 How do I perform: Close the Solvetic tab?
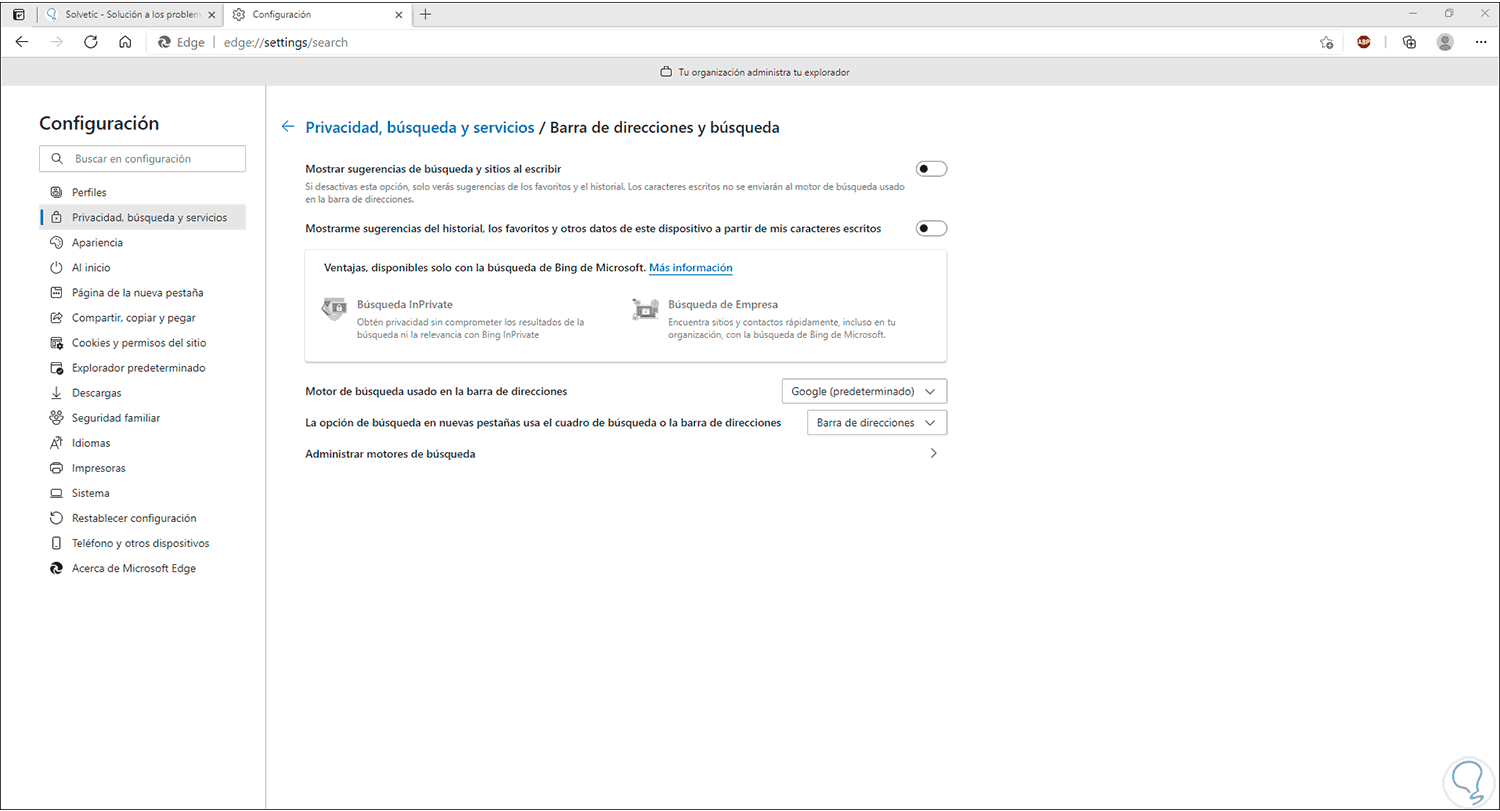[x=213, y=15]
